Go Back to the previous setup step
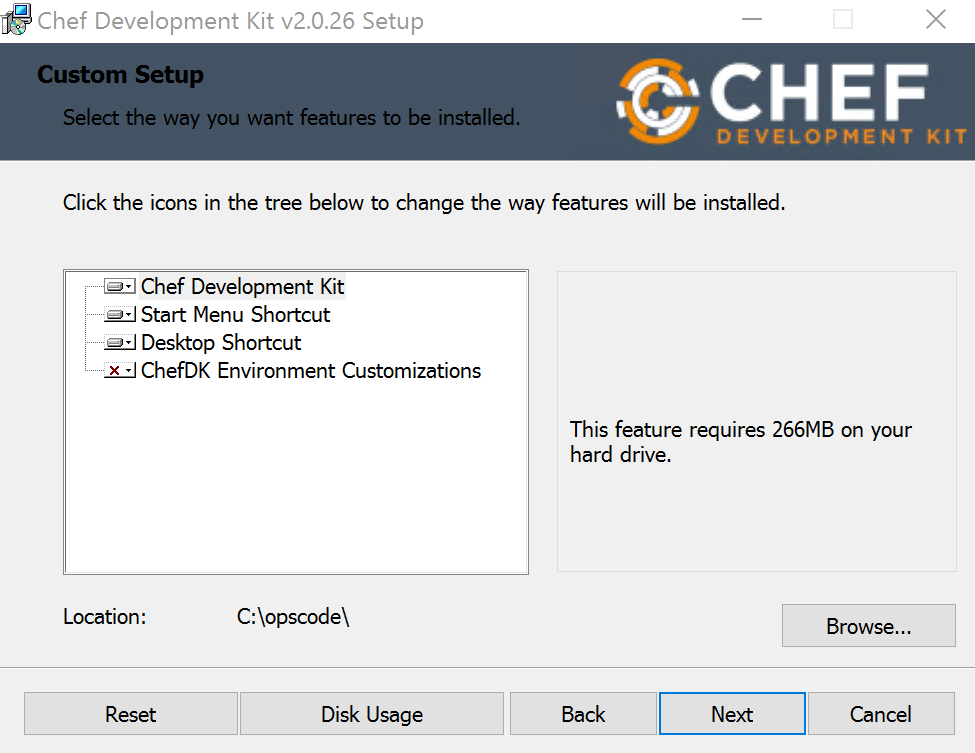 point(583,714)
